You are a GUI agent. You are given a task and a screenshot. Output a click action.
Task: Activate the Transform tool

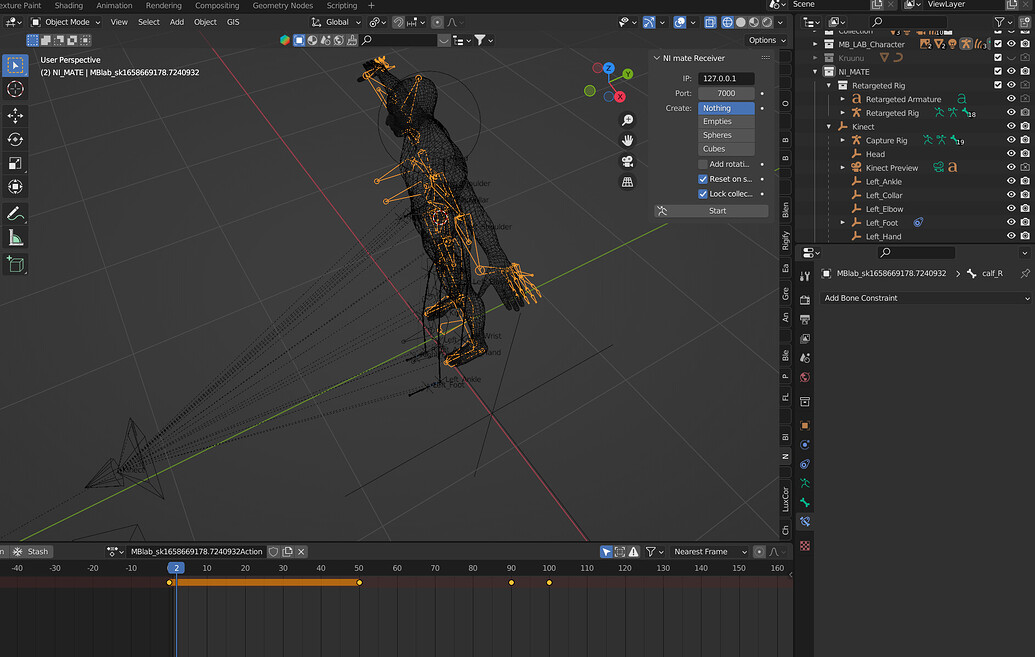[x=15, y=187]
